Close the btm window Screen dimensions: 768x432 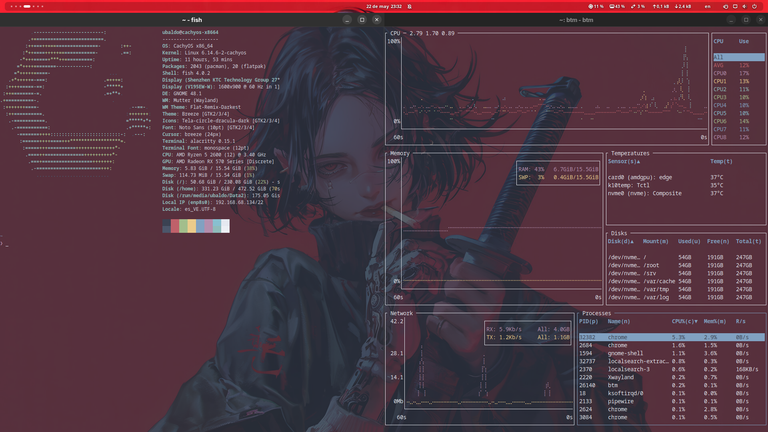pos(761,20)
